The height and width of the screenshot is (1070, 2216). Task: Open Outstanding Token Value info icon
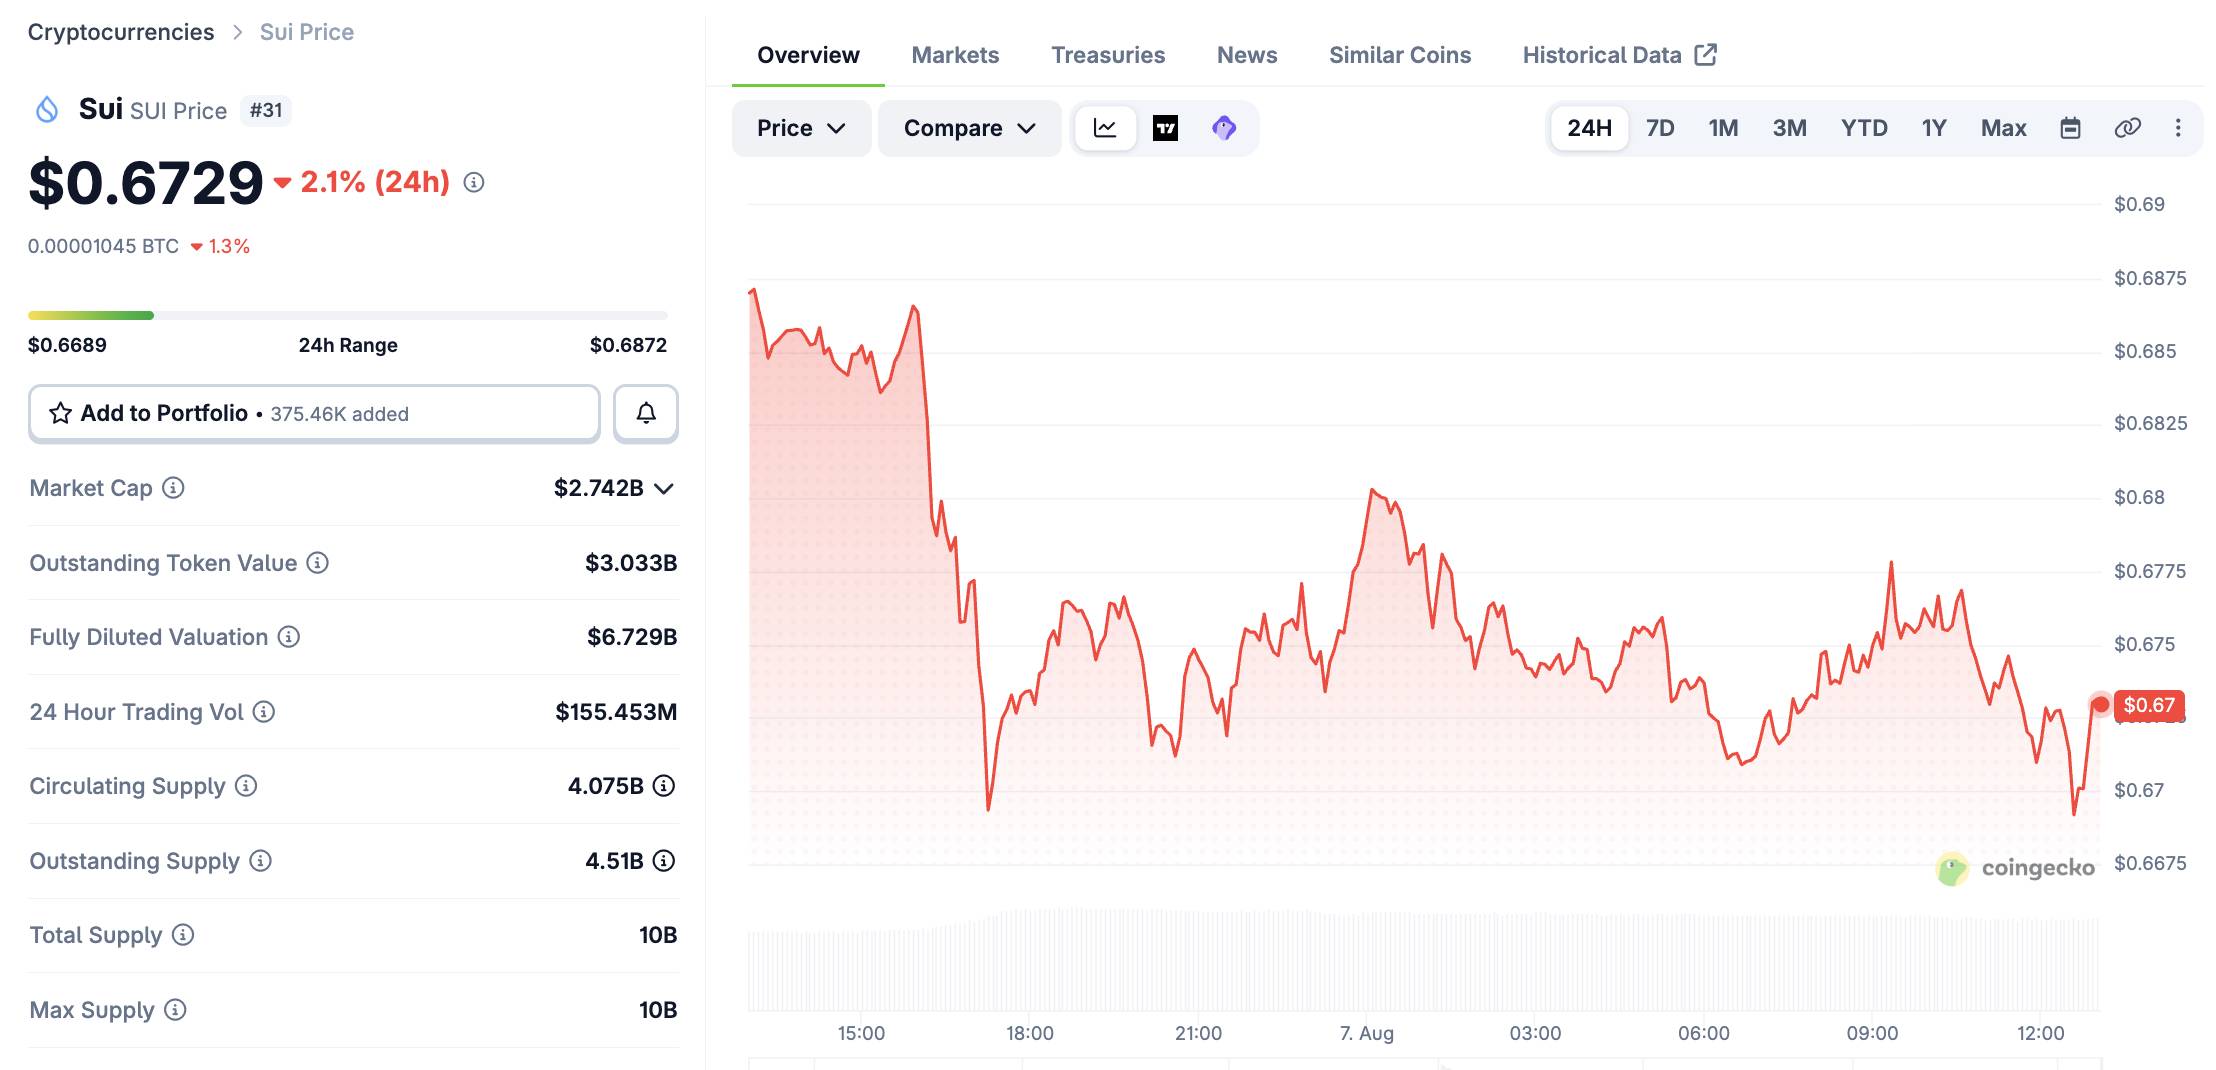point(317,563)
